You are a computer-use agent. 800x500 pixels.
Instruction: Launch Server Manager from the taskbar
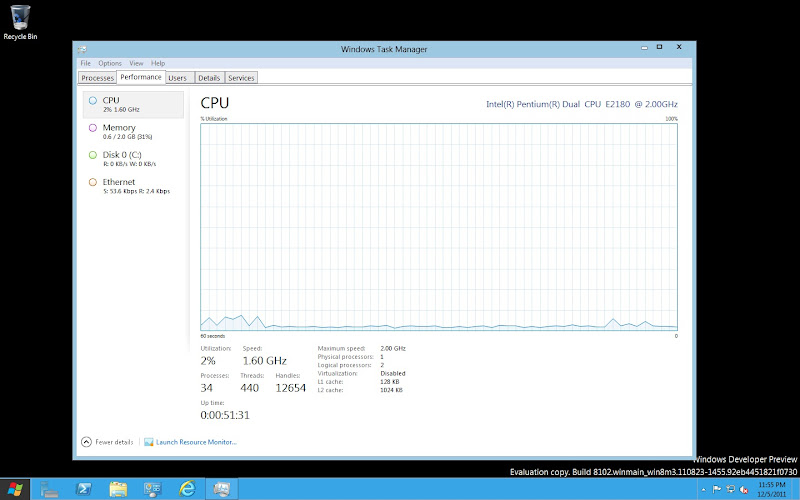(49, 489)
